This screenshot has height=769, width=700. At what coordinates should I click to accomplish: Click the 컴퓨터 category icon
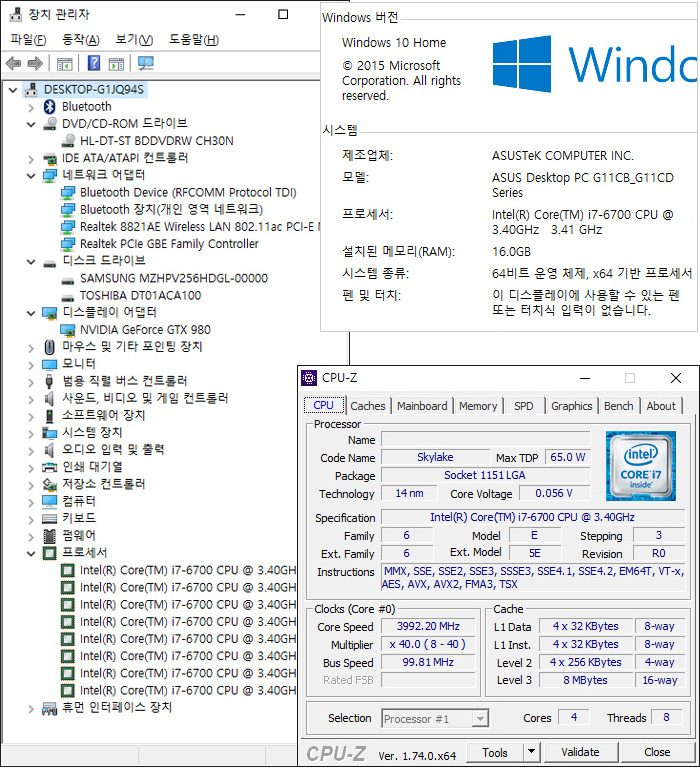click(x=50, y=501)
